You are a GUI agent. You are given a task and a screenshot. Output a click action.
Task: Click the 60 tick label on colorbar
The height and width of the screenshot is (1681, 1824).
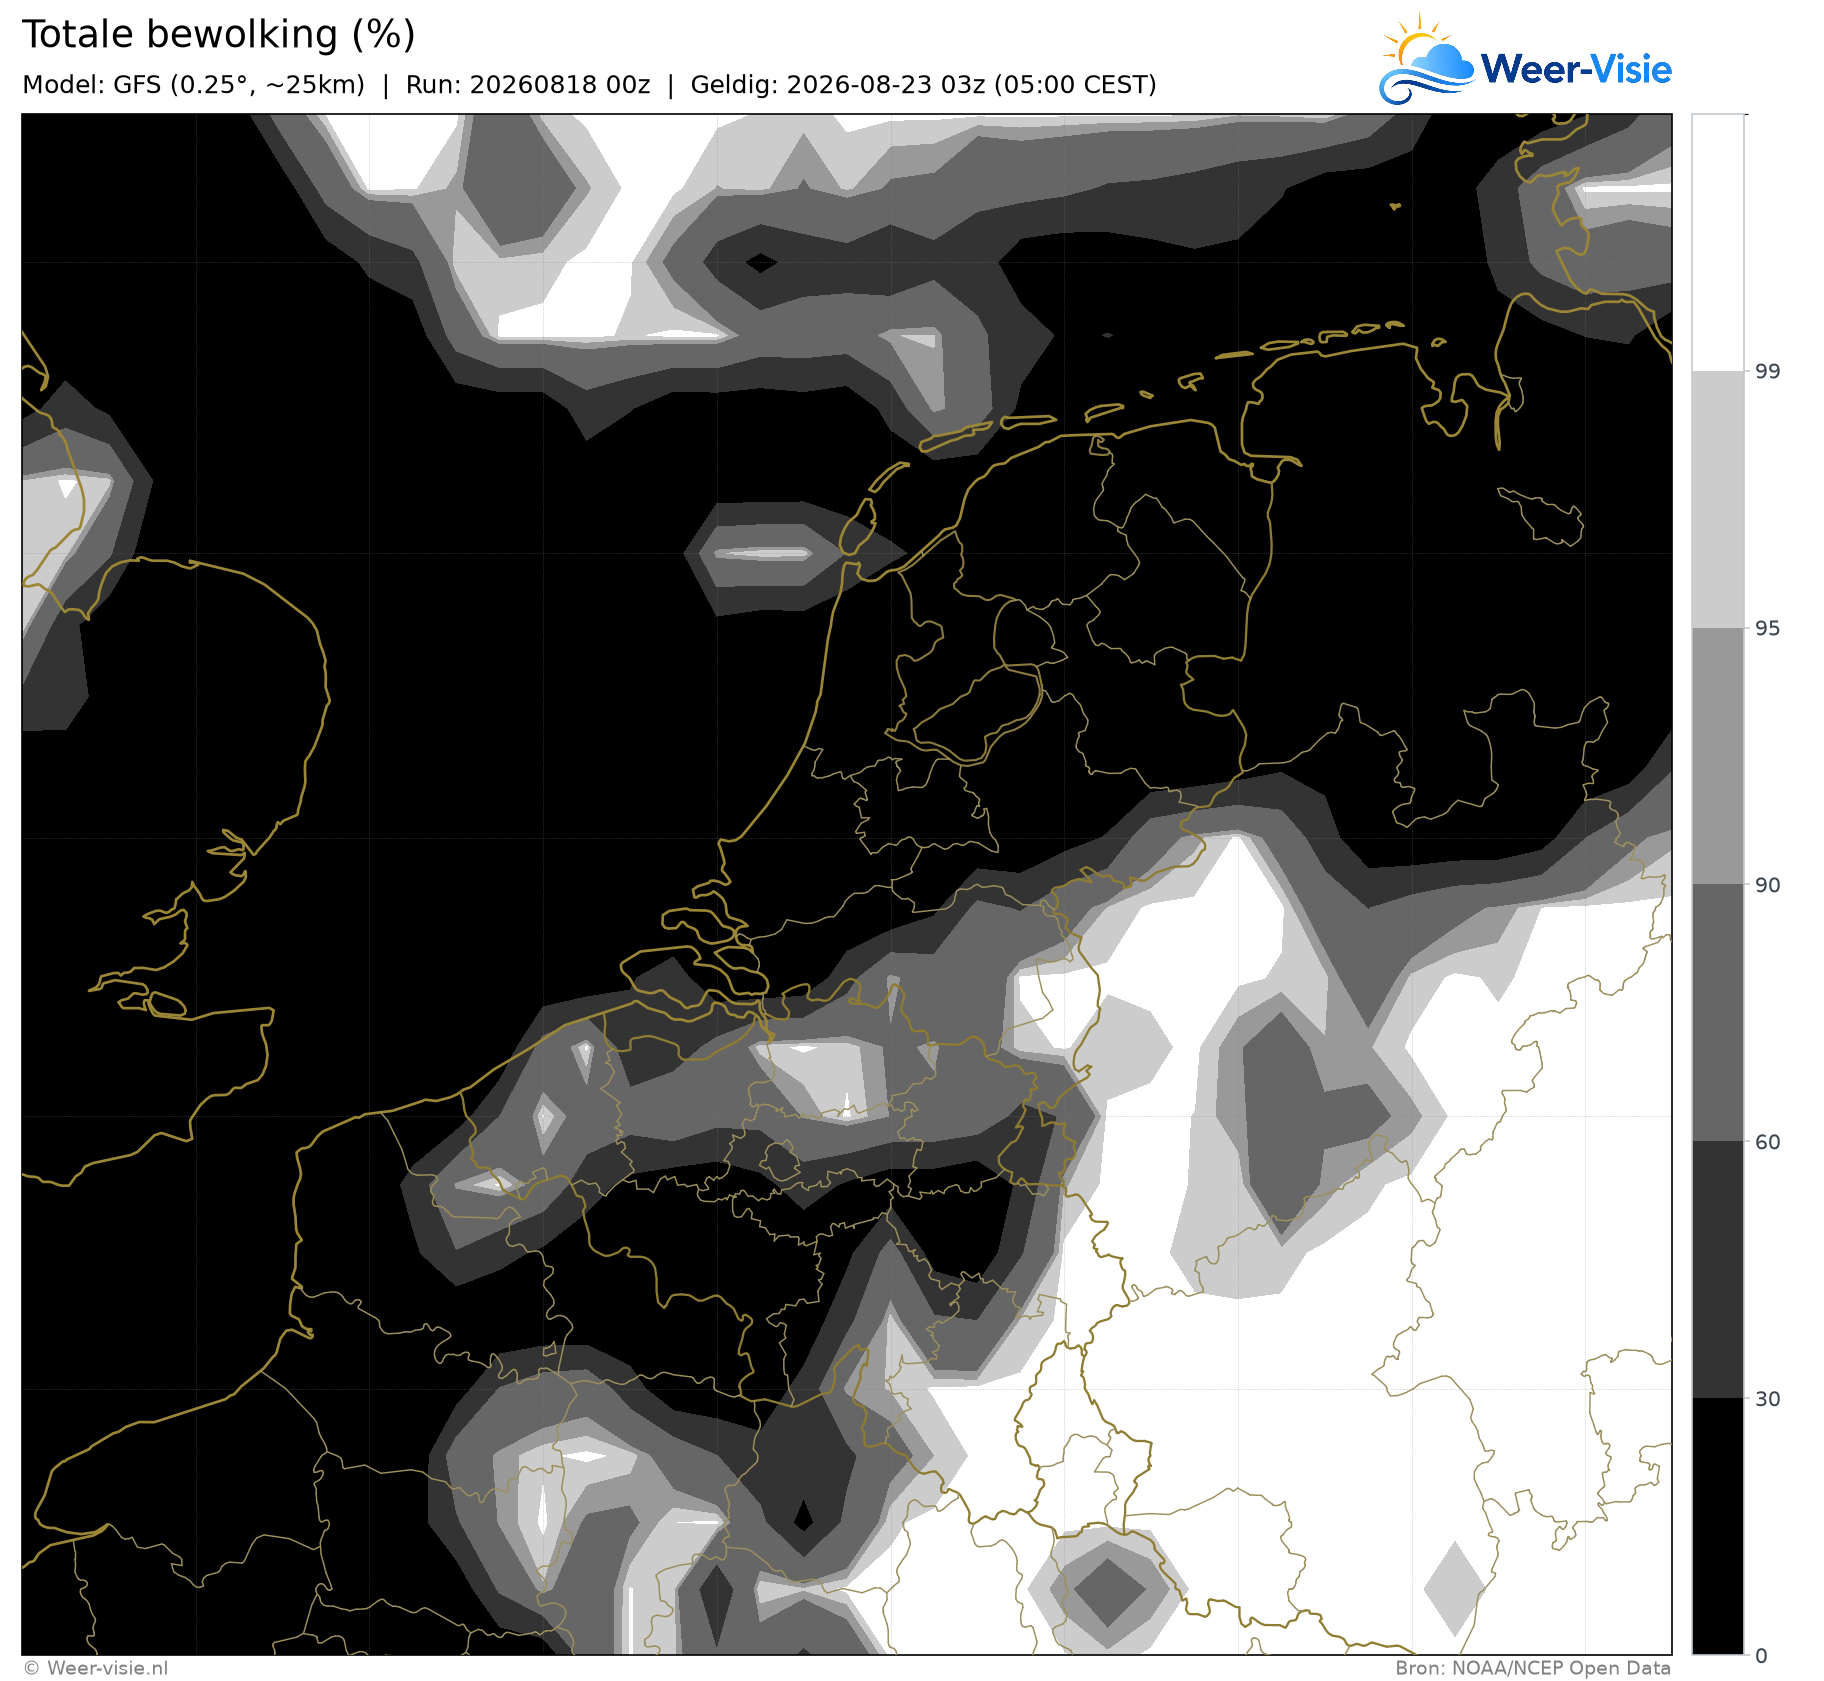[x=1768, y=1142]
